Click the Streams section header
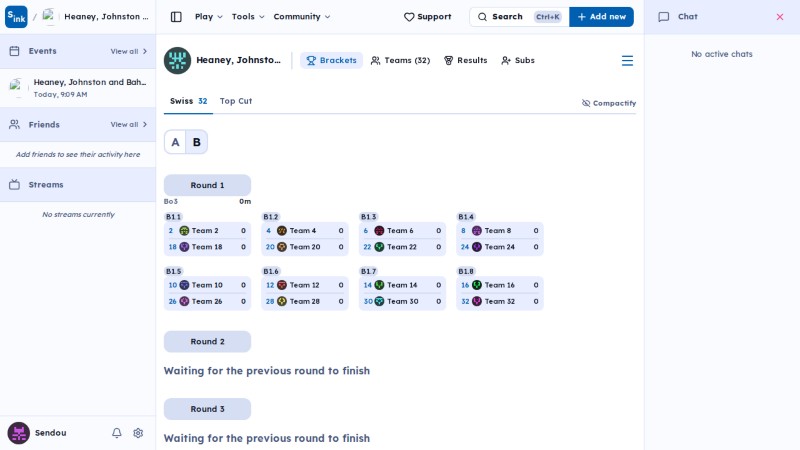The image size is (800, 450). (78, 185)
